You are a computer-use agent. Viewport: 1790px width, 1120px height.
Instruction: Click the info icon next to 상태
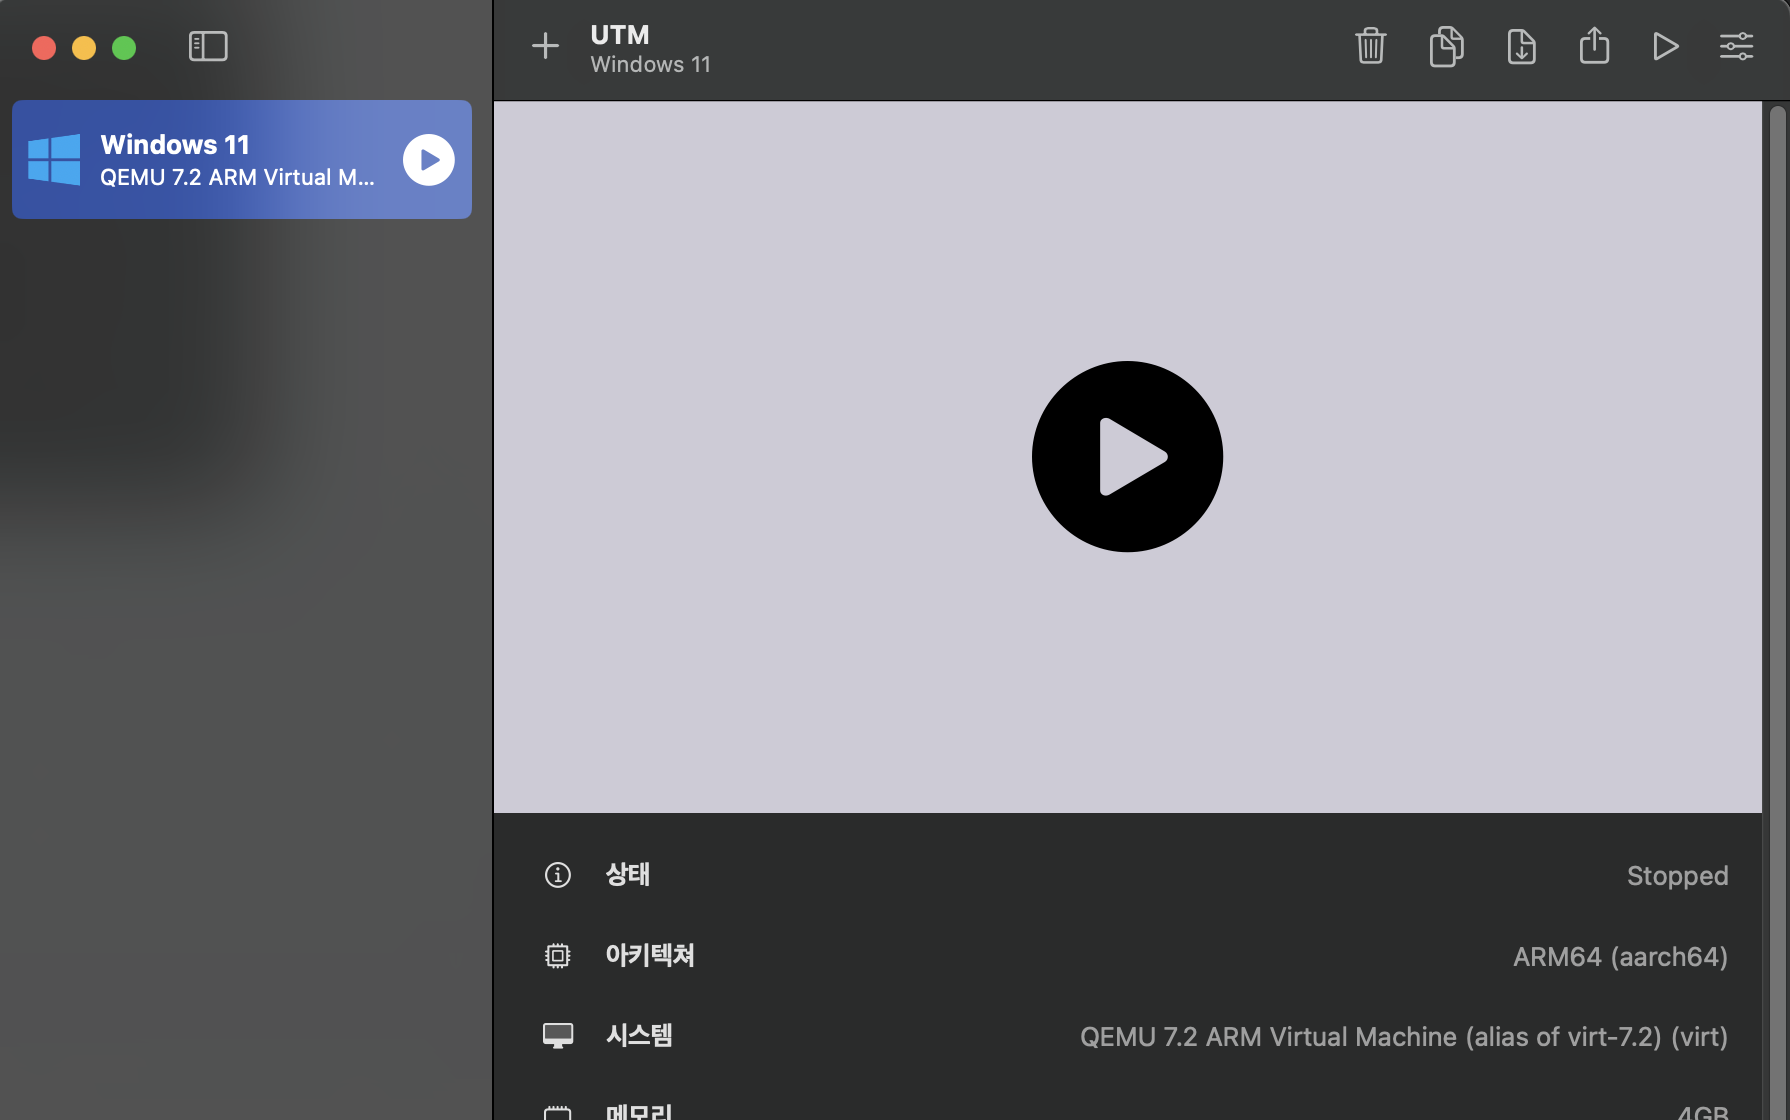point(557,875)
